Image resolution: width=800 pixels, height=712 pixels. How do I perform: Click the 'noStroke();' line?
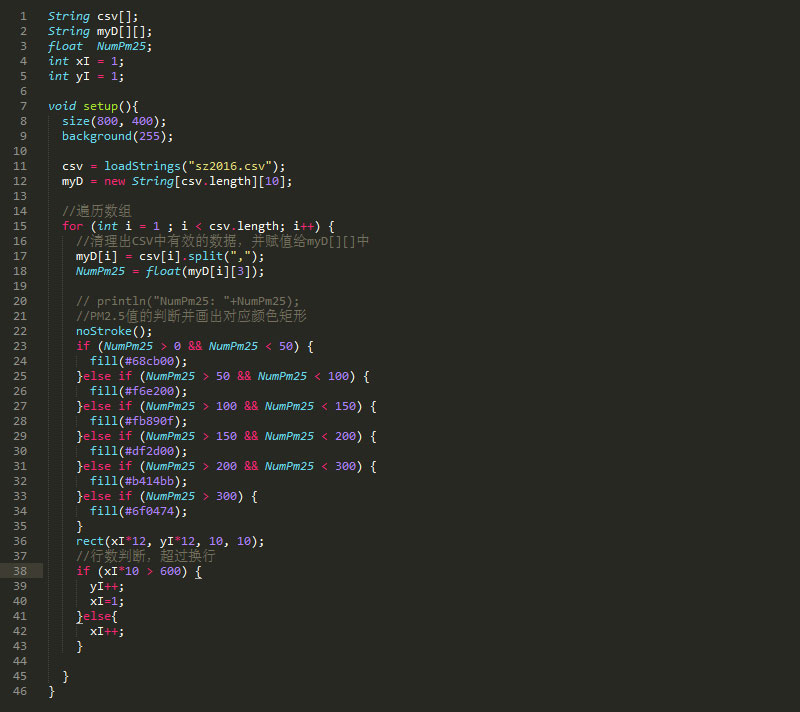pyautogui.click(x=114, y=331)
